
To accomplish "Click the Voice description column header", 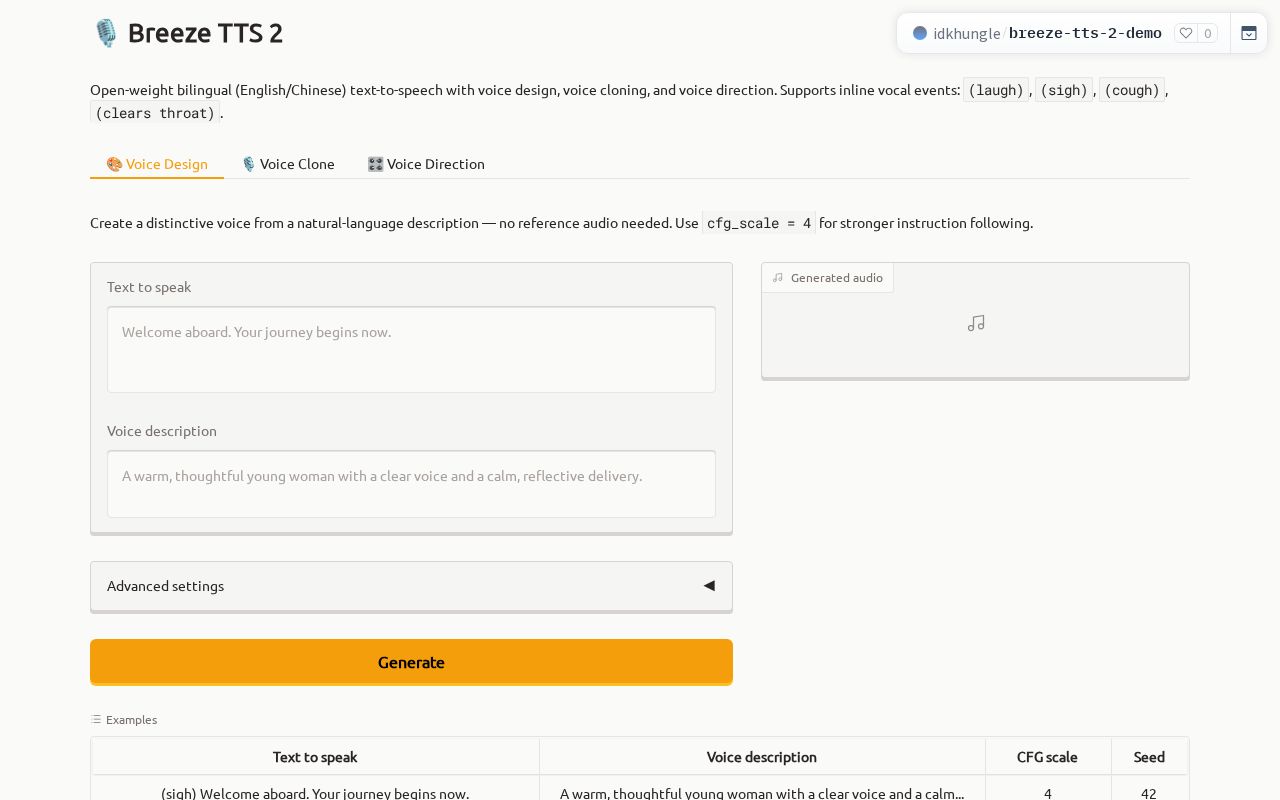I will point(762,757).
